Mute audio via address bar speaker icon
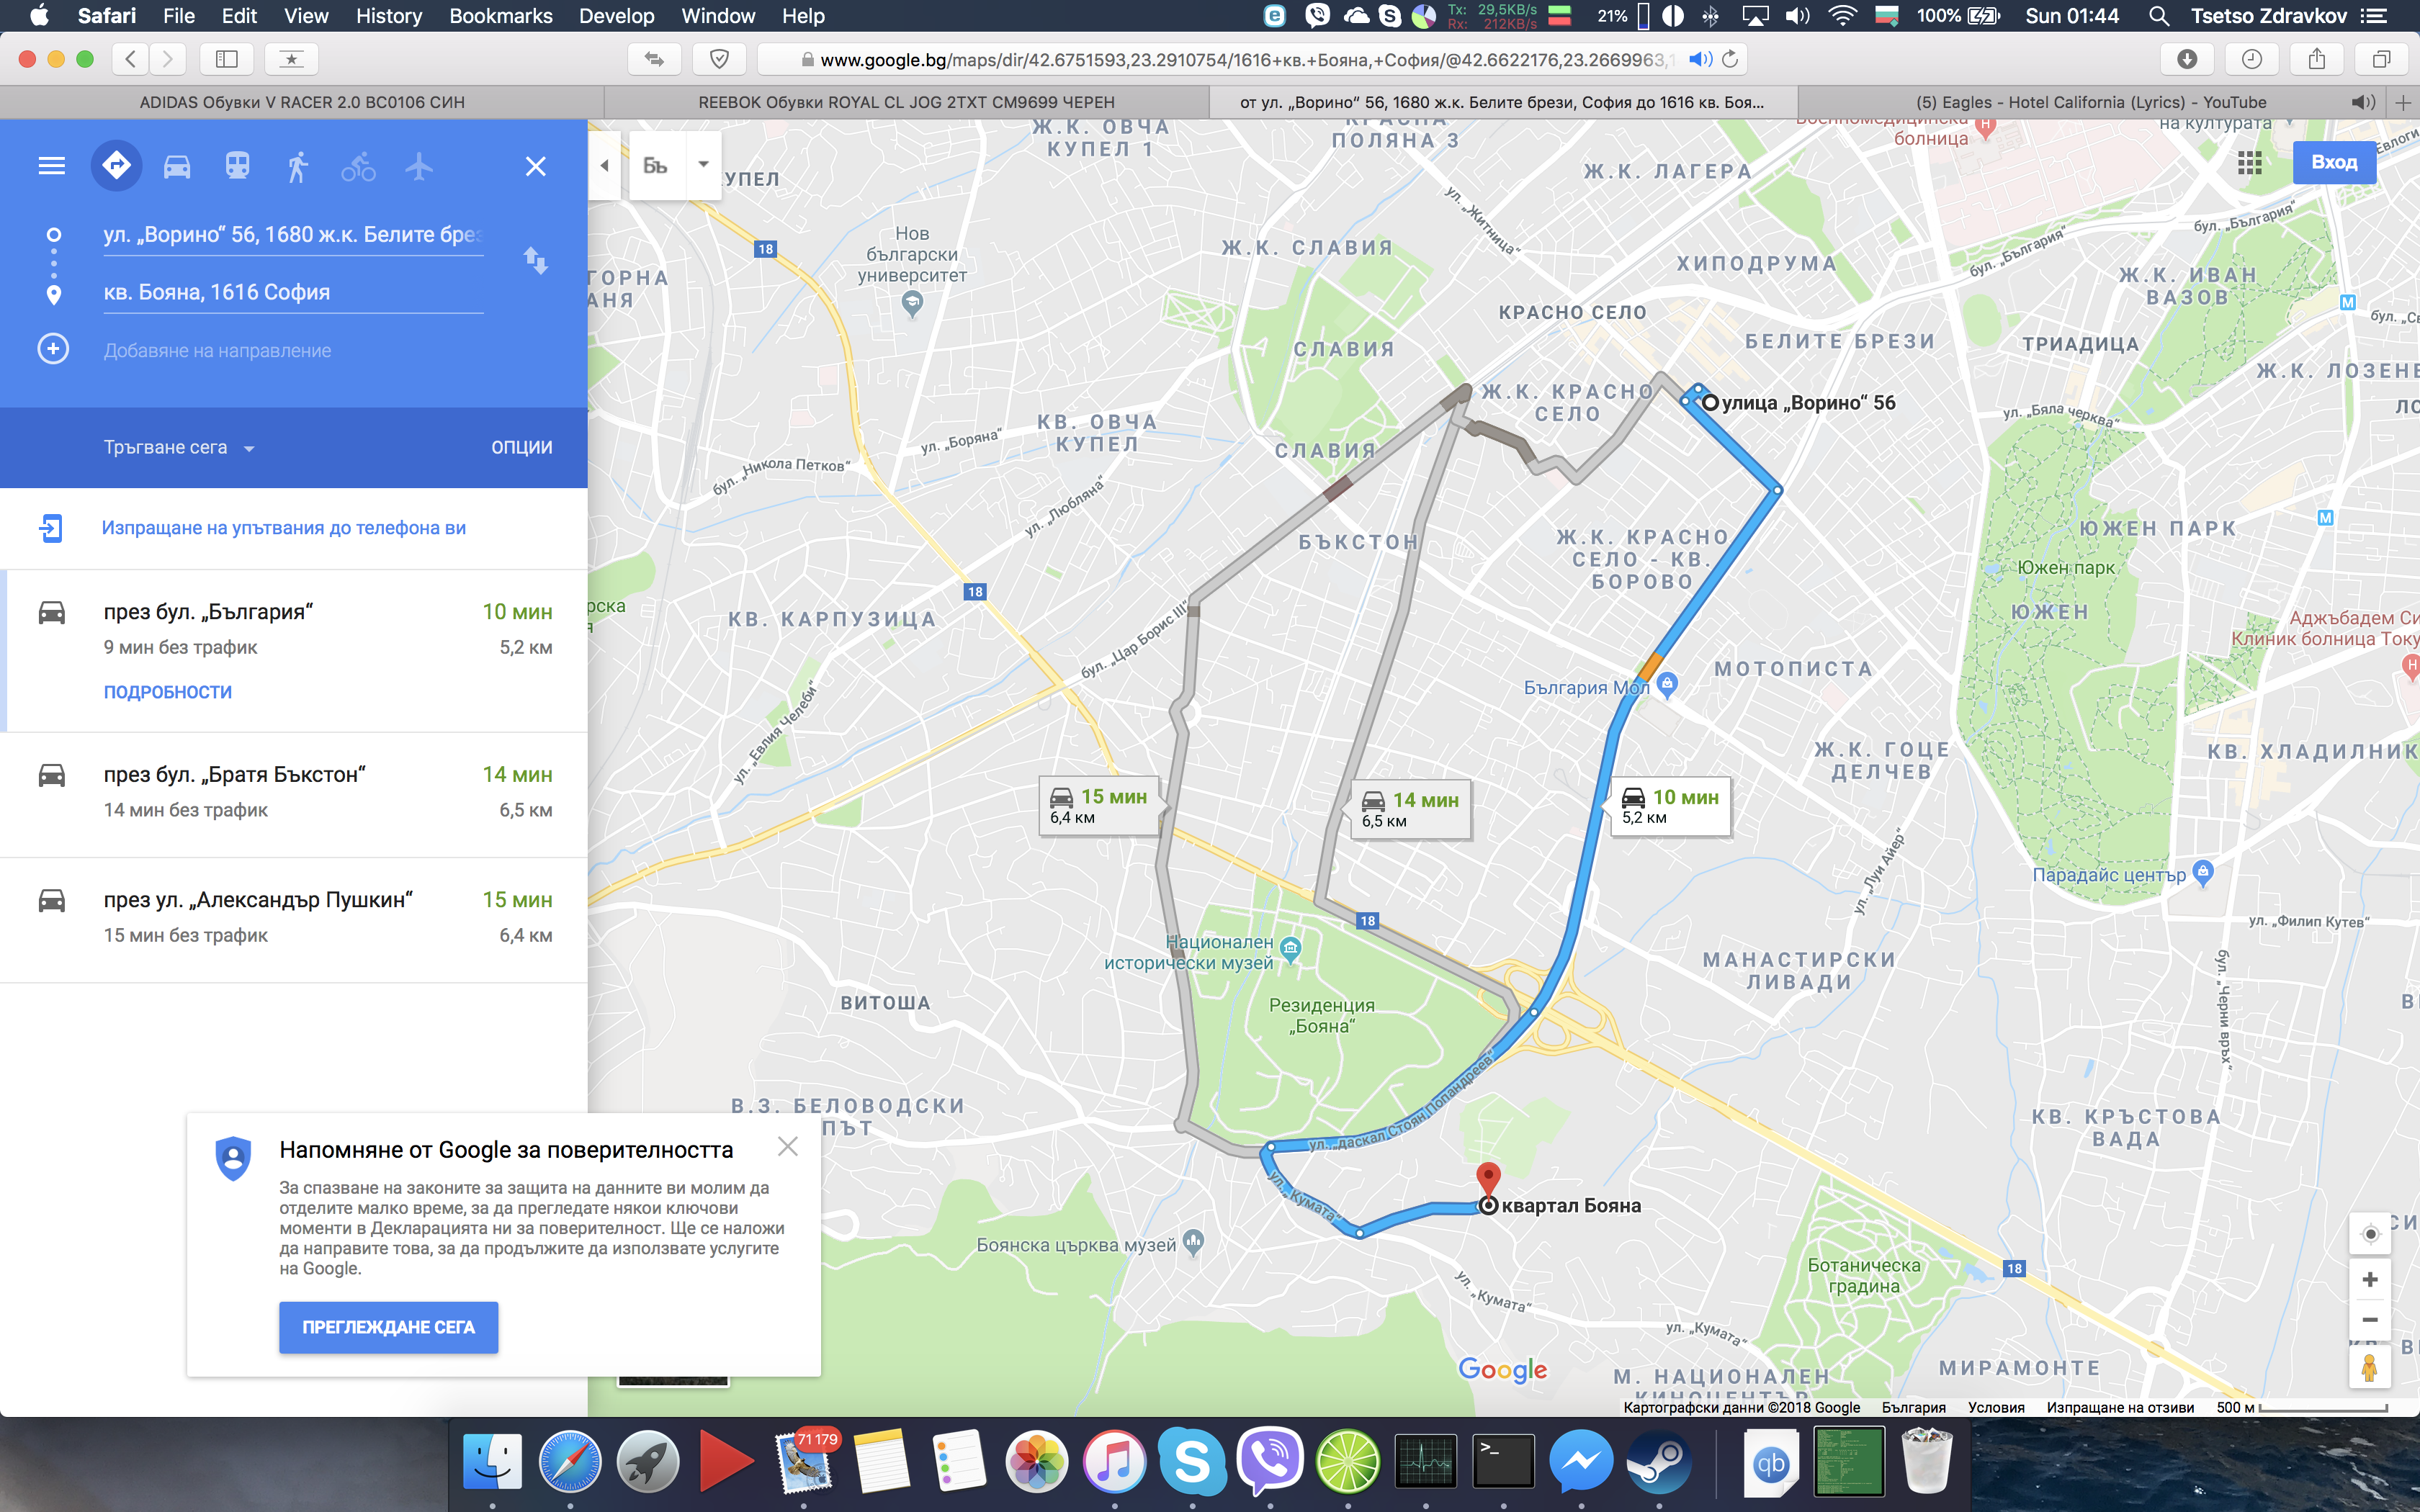The image size is (2420, 1512). coord(1699,59)
